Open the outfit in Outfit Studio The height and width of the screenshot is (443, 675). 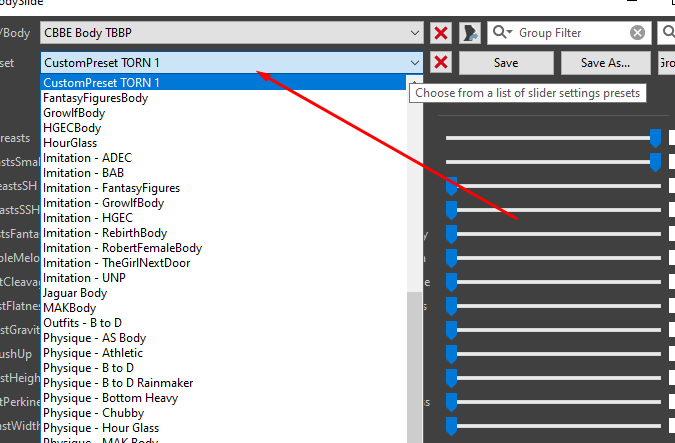470,33
